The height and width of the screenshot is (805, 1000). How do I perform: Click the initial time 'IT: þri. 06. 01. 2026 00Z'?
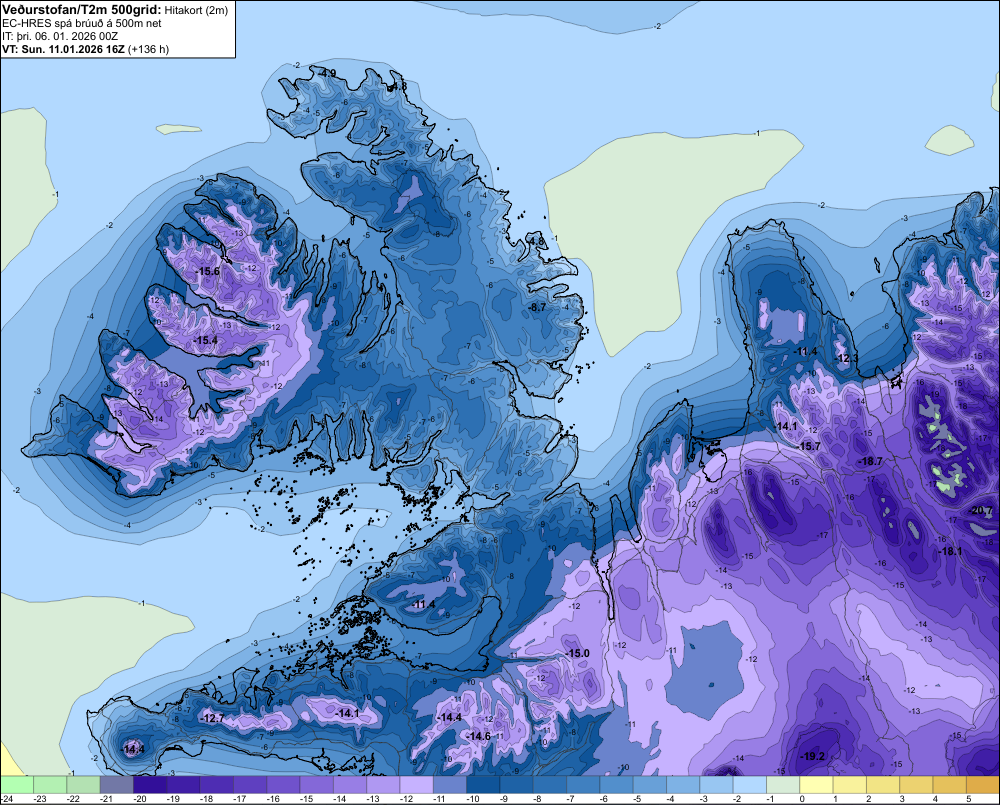click(x=60, y=36)
